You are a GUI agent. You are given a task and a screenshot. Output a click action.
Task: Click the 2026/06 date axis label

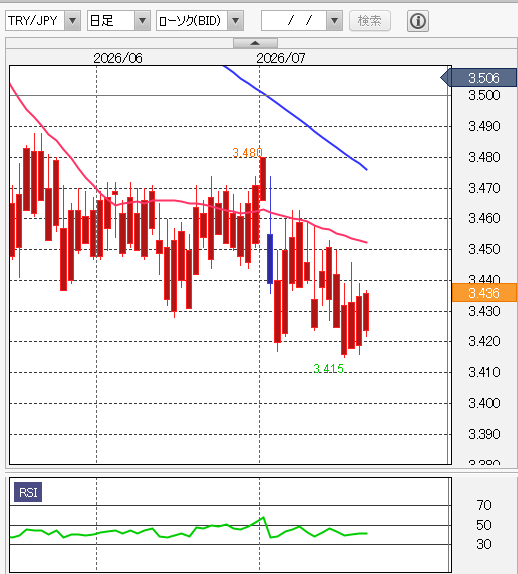[118, 58]
